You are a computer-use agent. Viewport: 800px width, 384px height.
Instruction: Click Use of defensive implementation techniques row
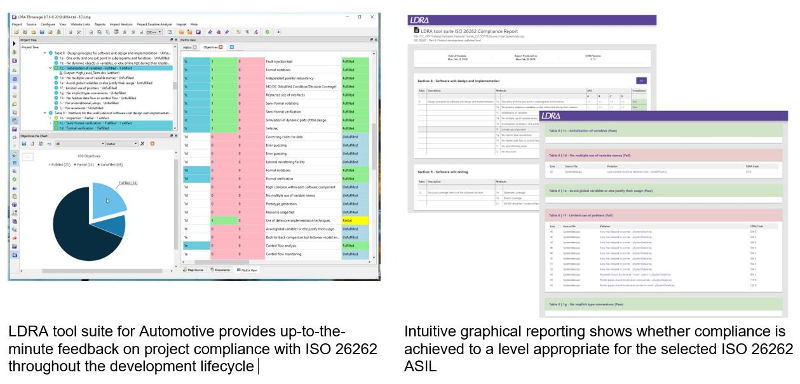click(276, 220)
